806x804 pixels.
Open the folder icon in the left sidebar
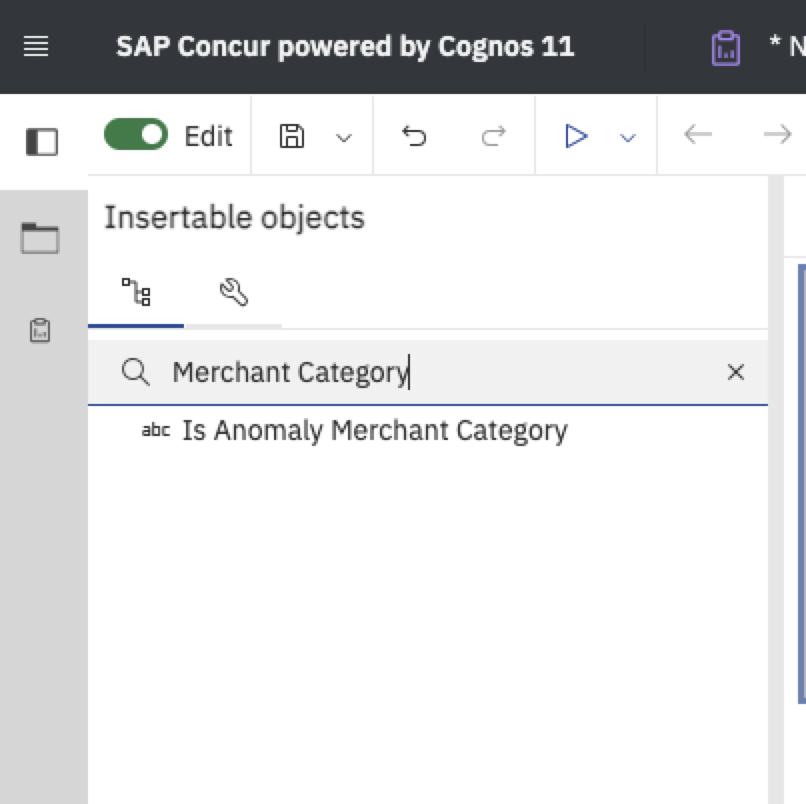pos(40,238)
